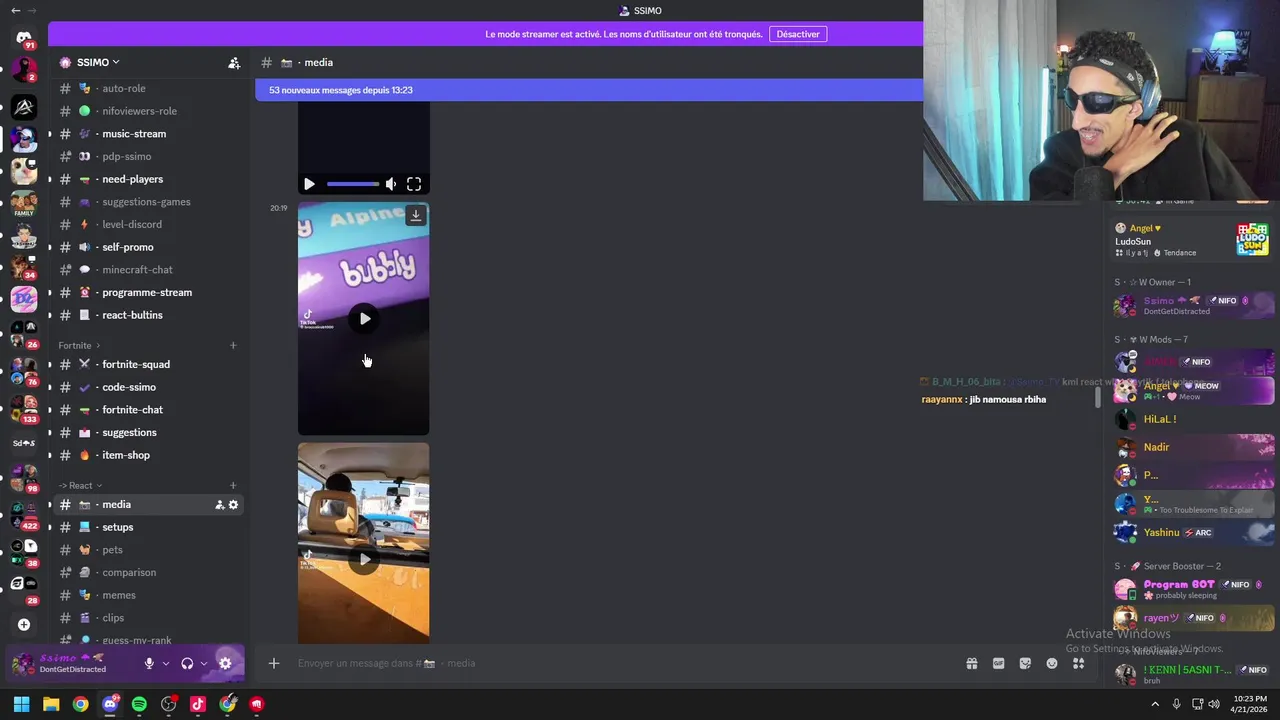Collapse the Fortnite channel category
1280x720 pixels.
79,345
